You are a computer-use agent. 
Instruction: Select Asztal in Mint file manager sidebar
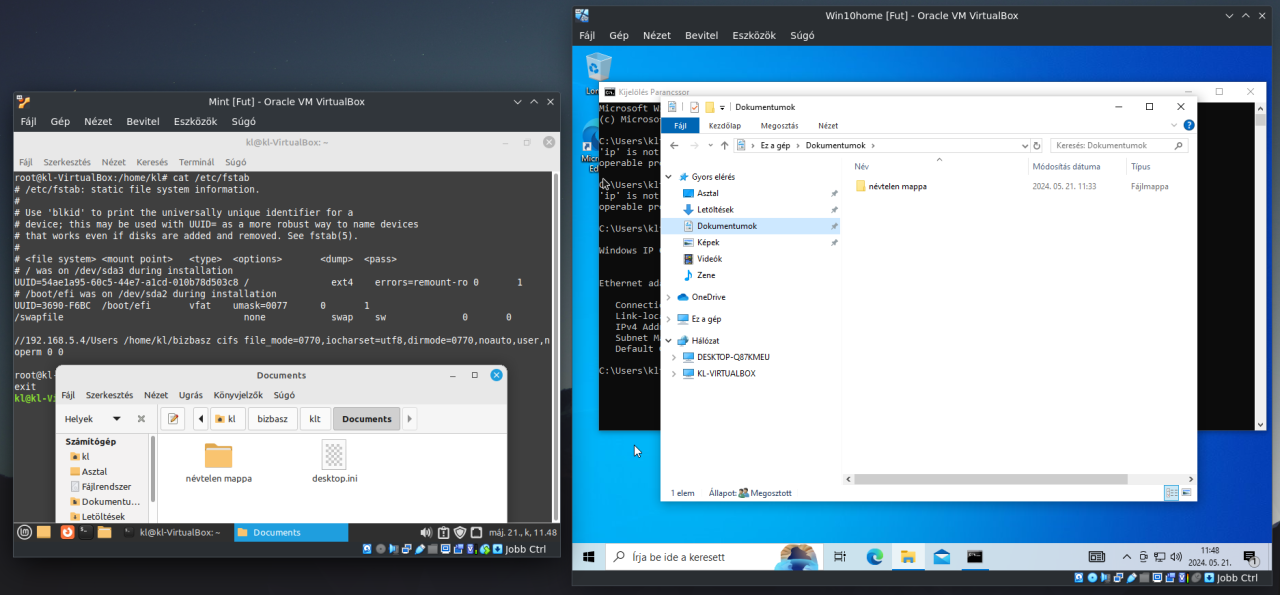[x=94, y=471]
